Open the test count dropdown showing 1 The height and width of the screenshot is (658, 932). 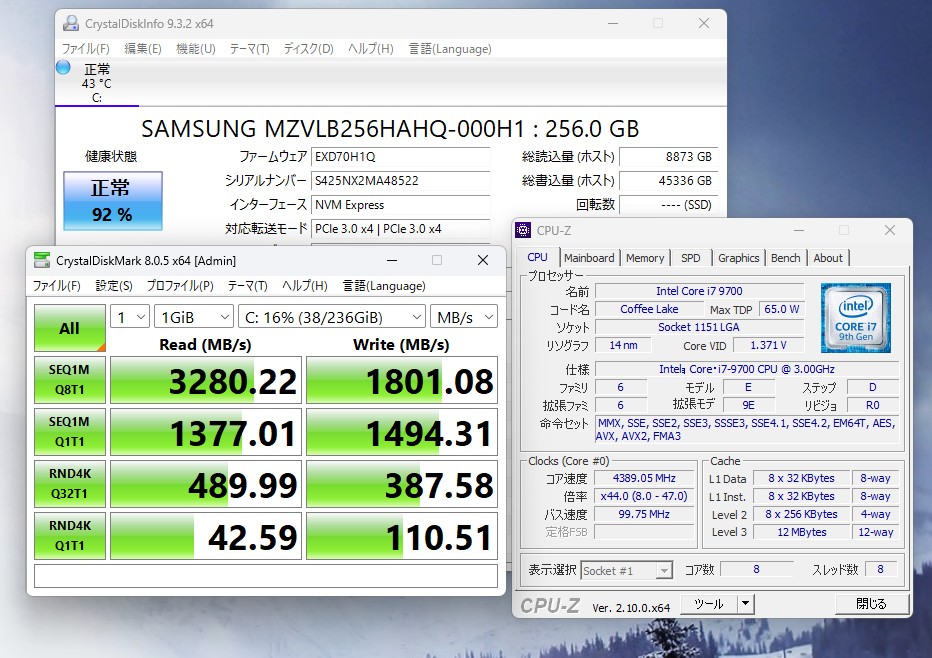[130, 317]
